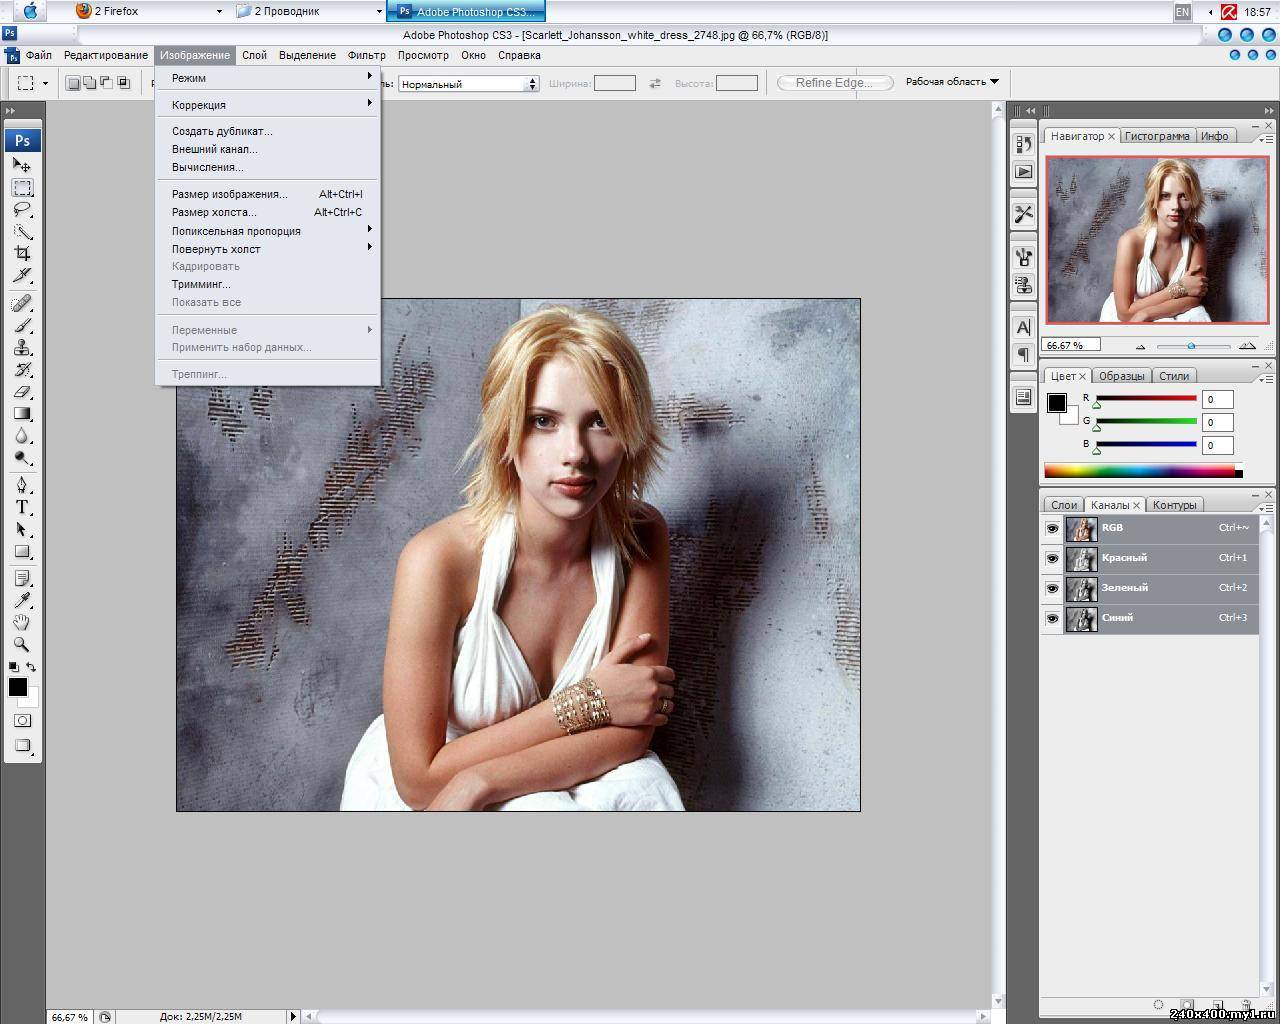Open Layer Comps panel icon in dock
Image resolution: width=1280 pixels, height=1024 pixels.
pos(1023,397)
